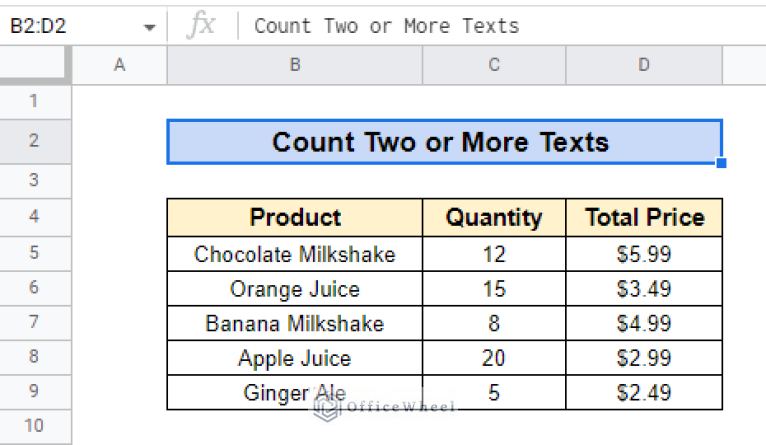
Task: Click the blue fill handle on title cell
Action: tap(721, 163)
